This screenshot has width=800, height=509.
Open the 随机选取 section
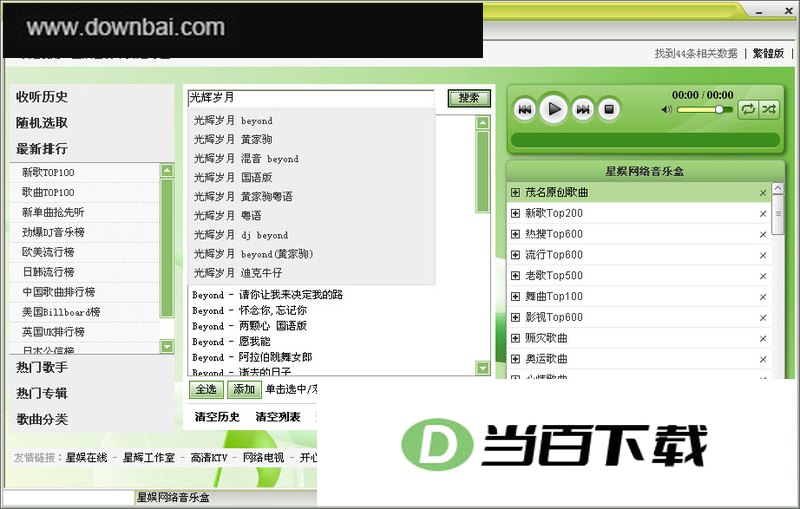pyautogui.click(x=42, y=123)
